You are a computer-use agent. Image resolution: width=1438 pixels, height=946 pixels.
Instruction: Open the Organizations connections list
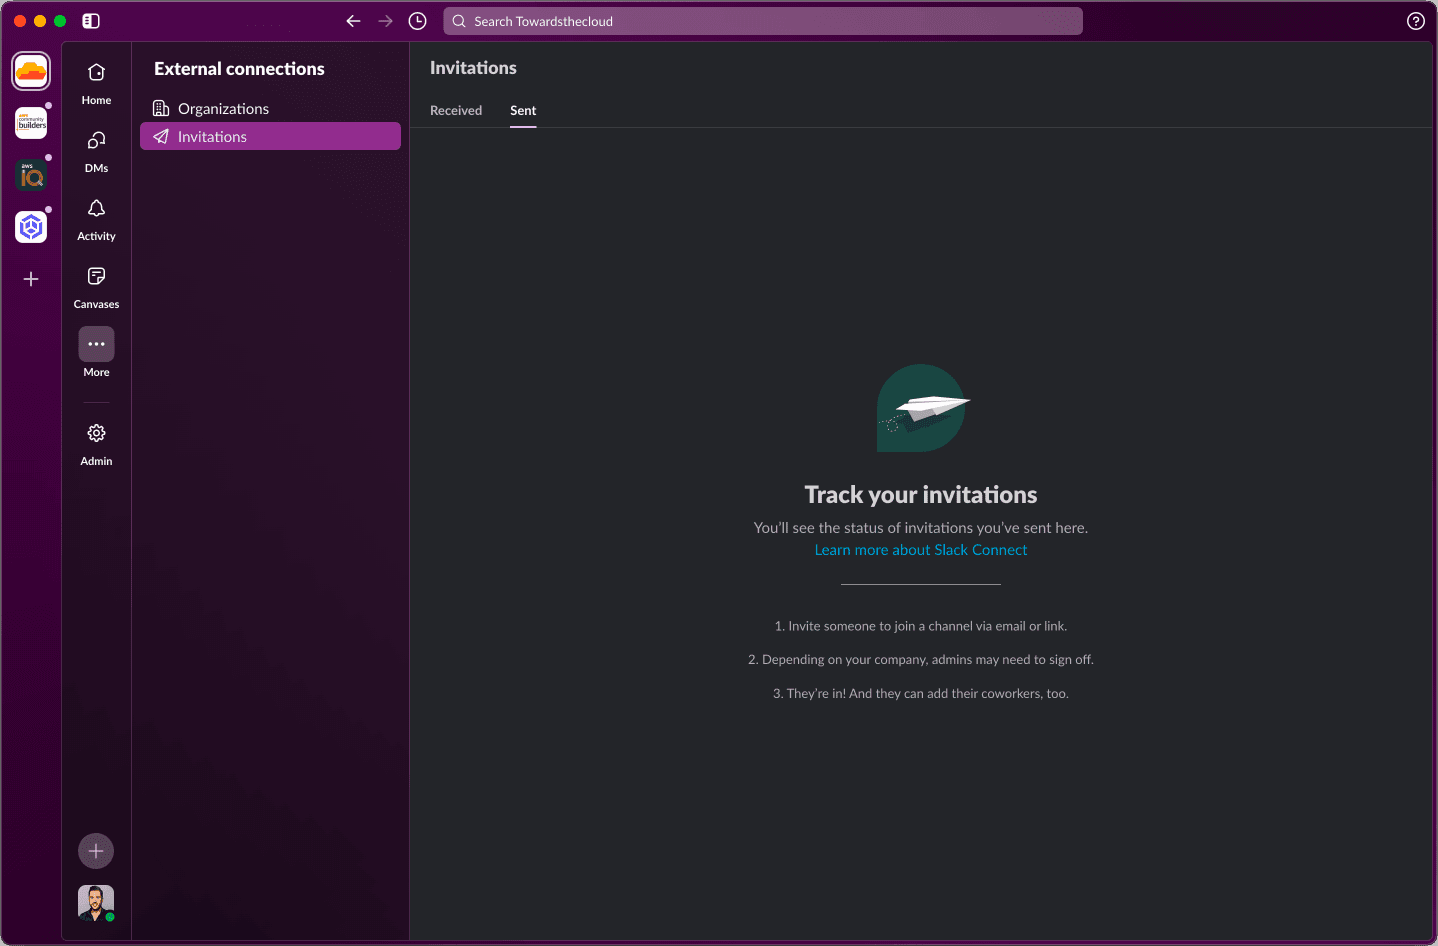click(x=222, y=108)
